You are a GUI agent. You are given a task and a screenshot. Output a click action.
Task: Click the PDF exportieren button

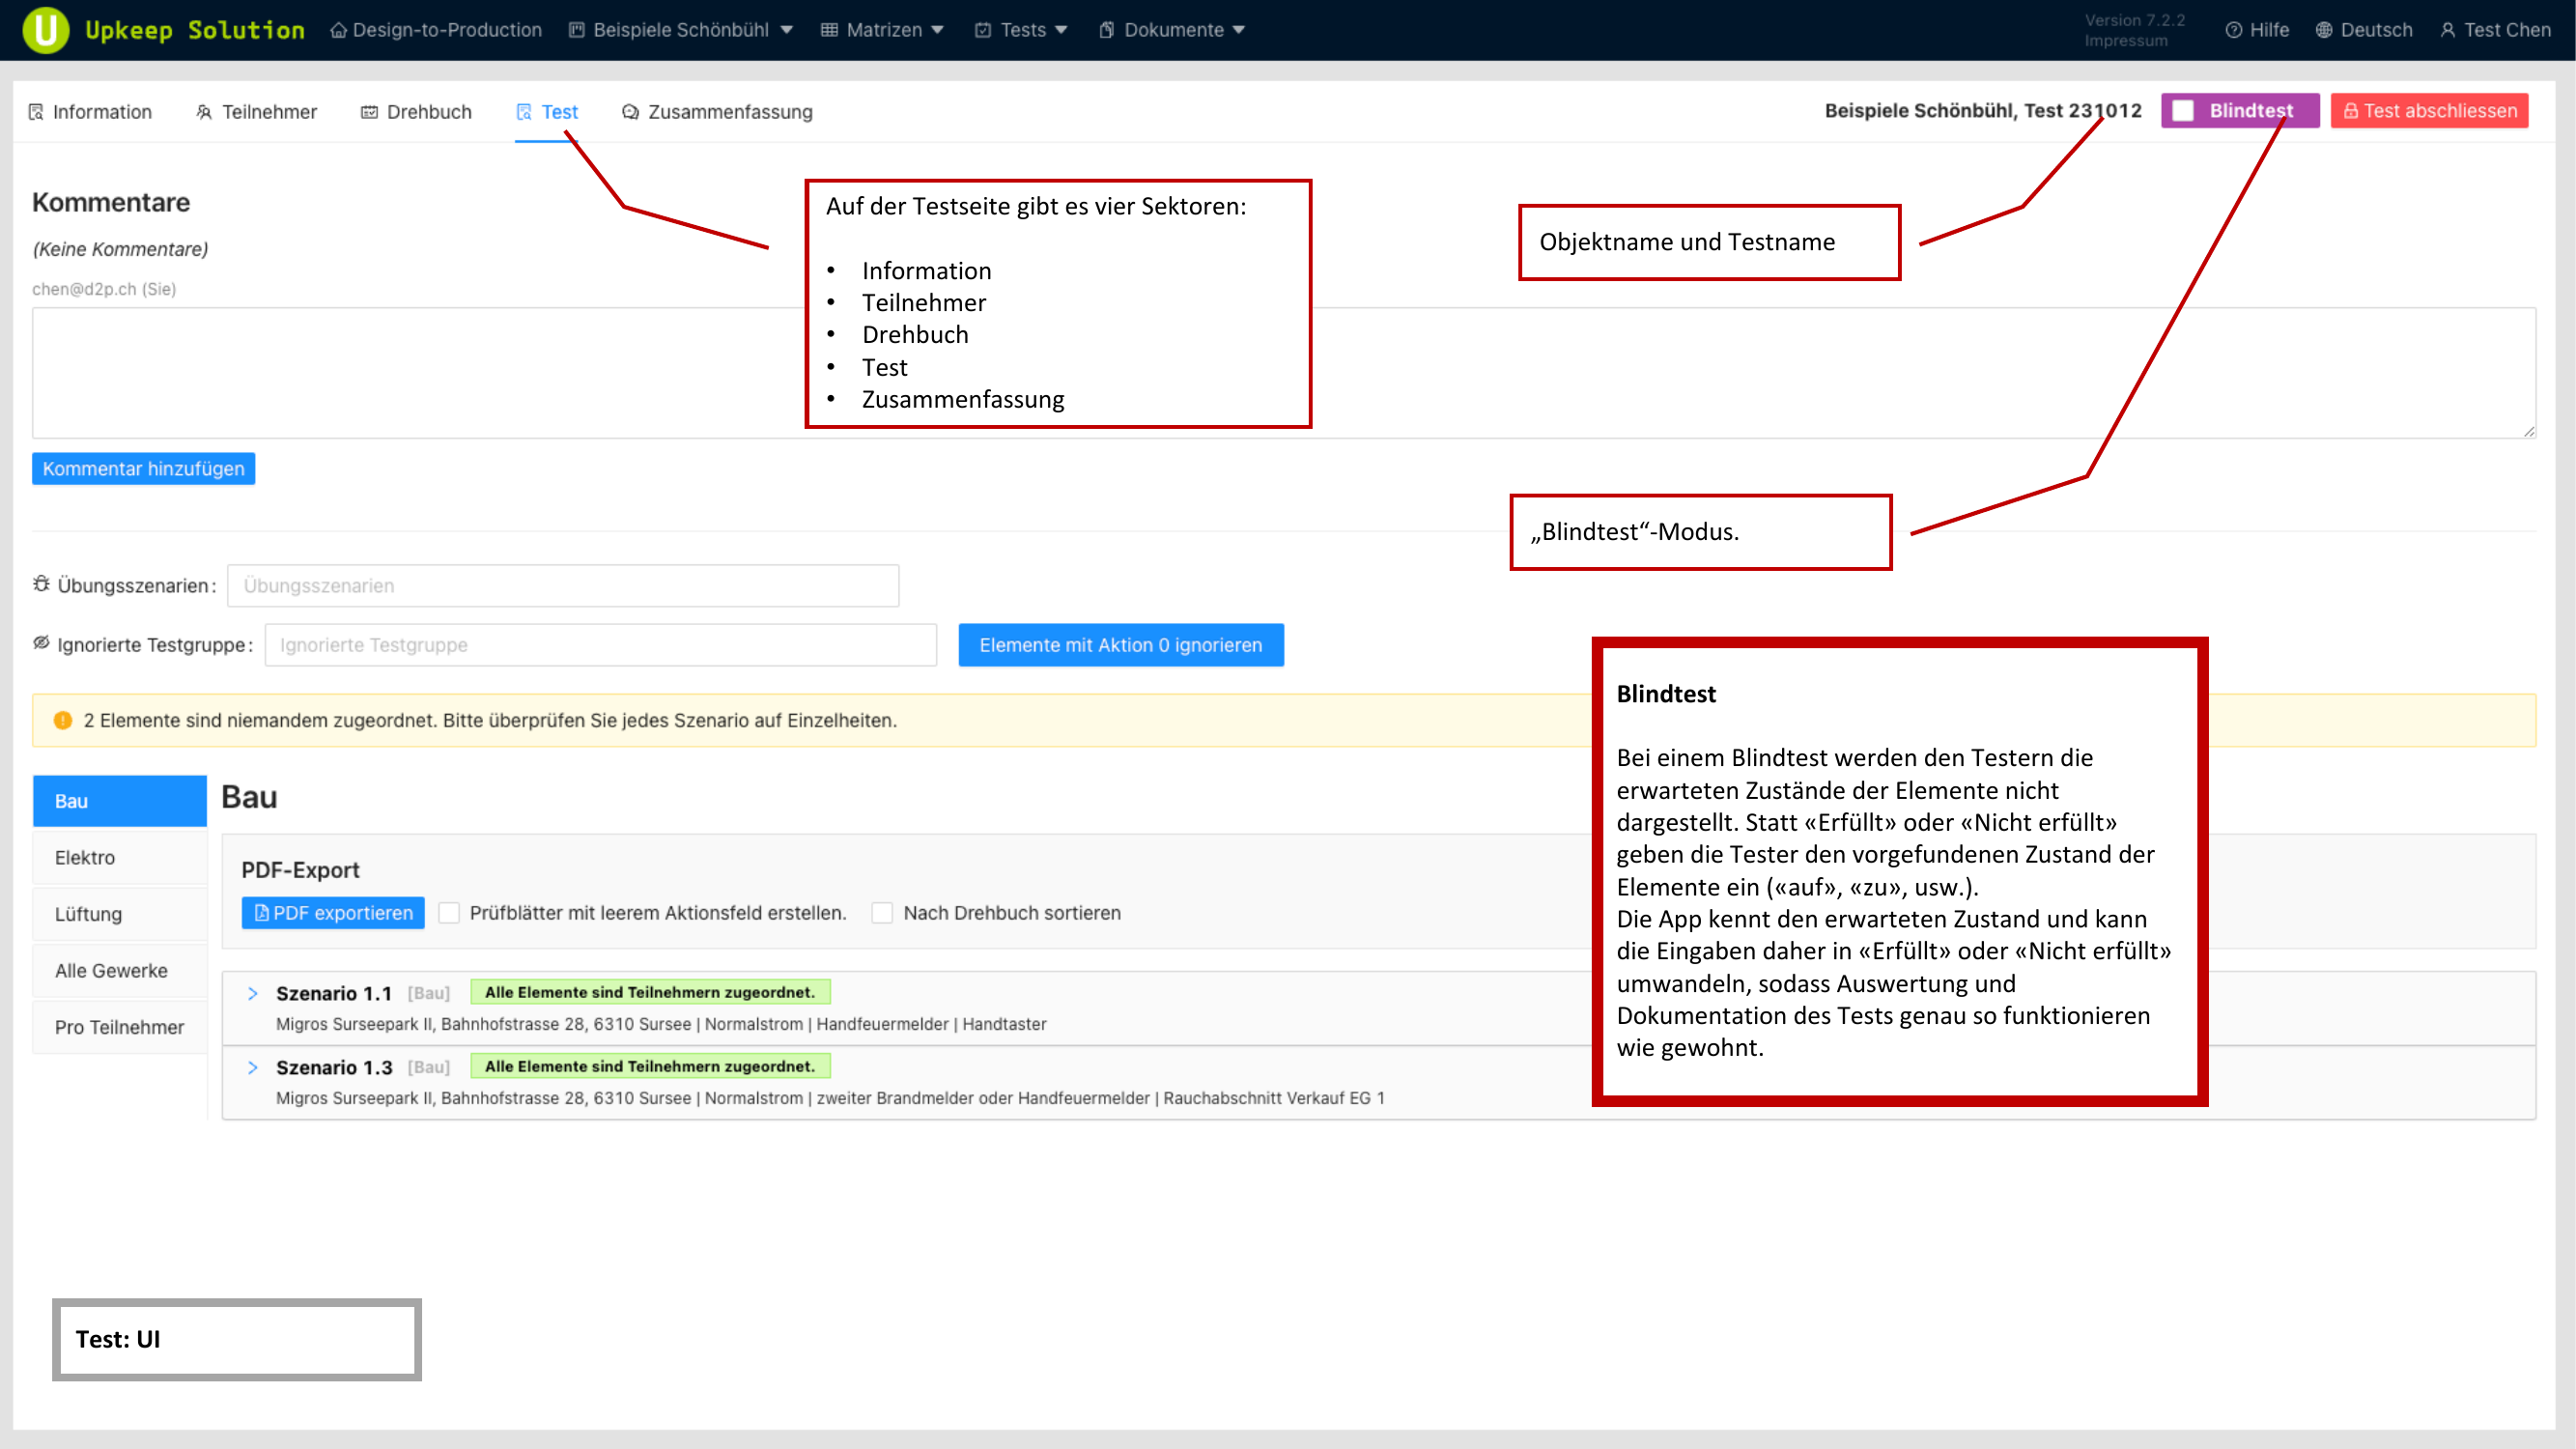tap(333, 913)
